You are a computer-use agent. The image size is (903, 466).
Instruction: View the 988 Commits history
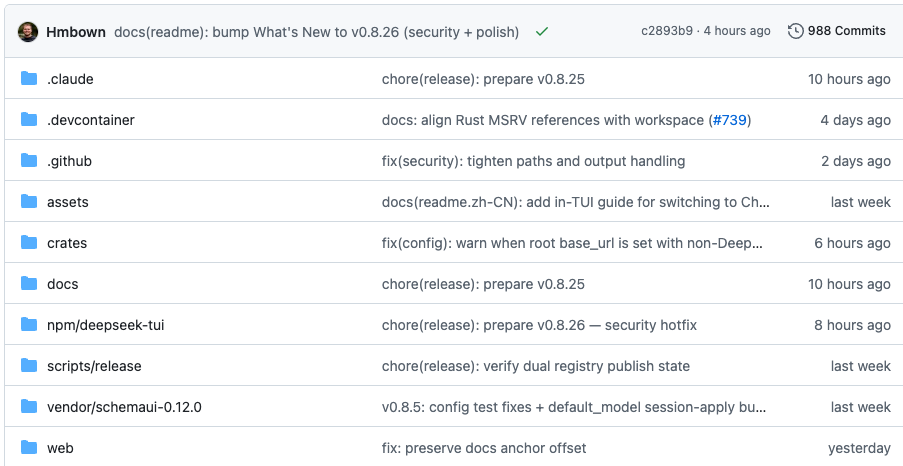tap(847, 31)
